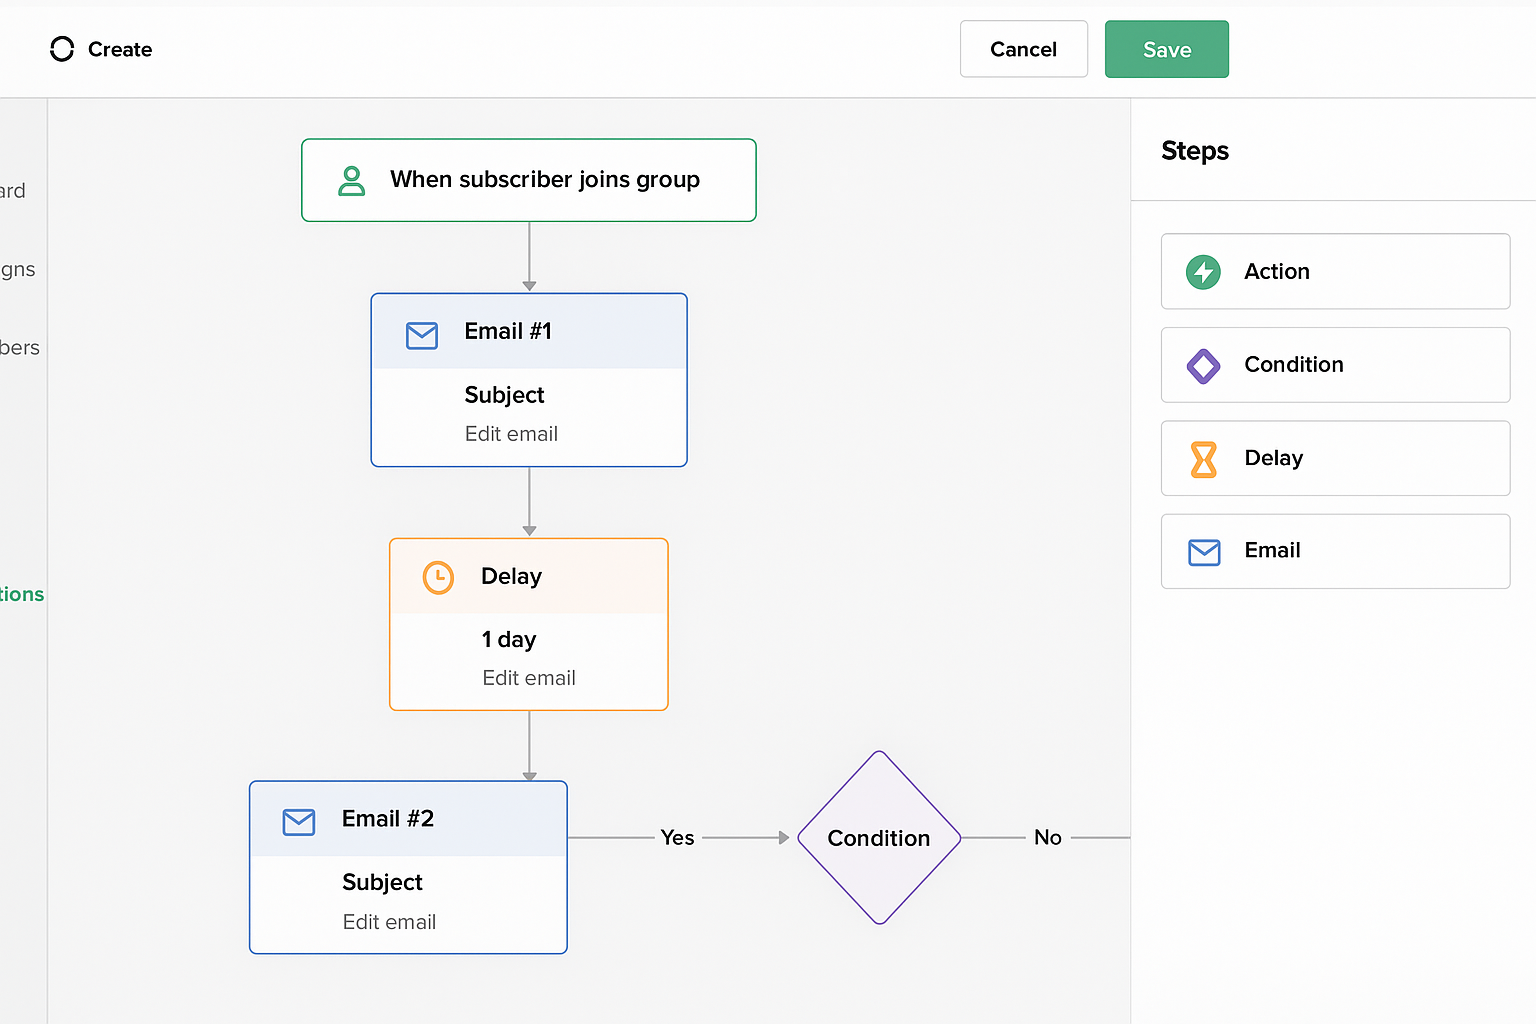Screen dimensions: 1536x1024
Task: Select the '1 day' delay duration text
Action: [x=509, y=640]
